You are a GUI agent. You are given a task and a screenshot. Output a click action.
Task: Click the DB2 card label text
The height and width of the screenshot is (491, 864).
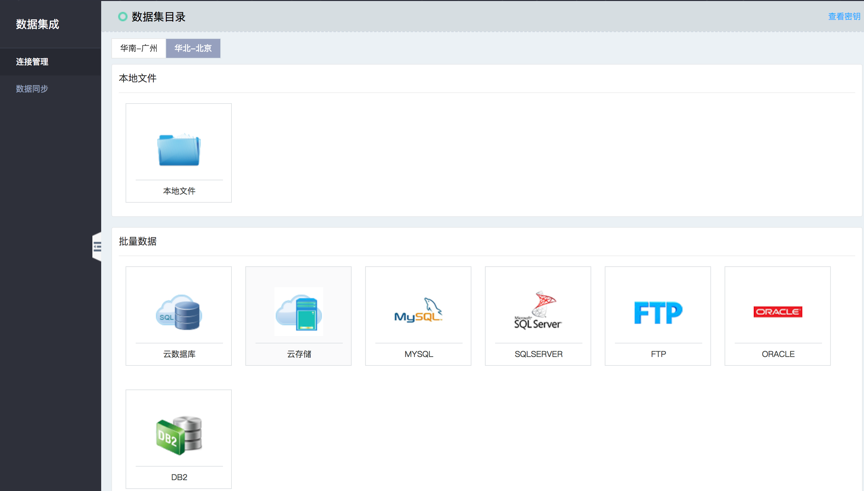coord(179,477)
